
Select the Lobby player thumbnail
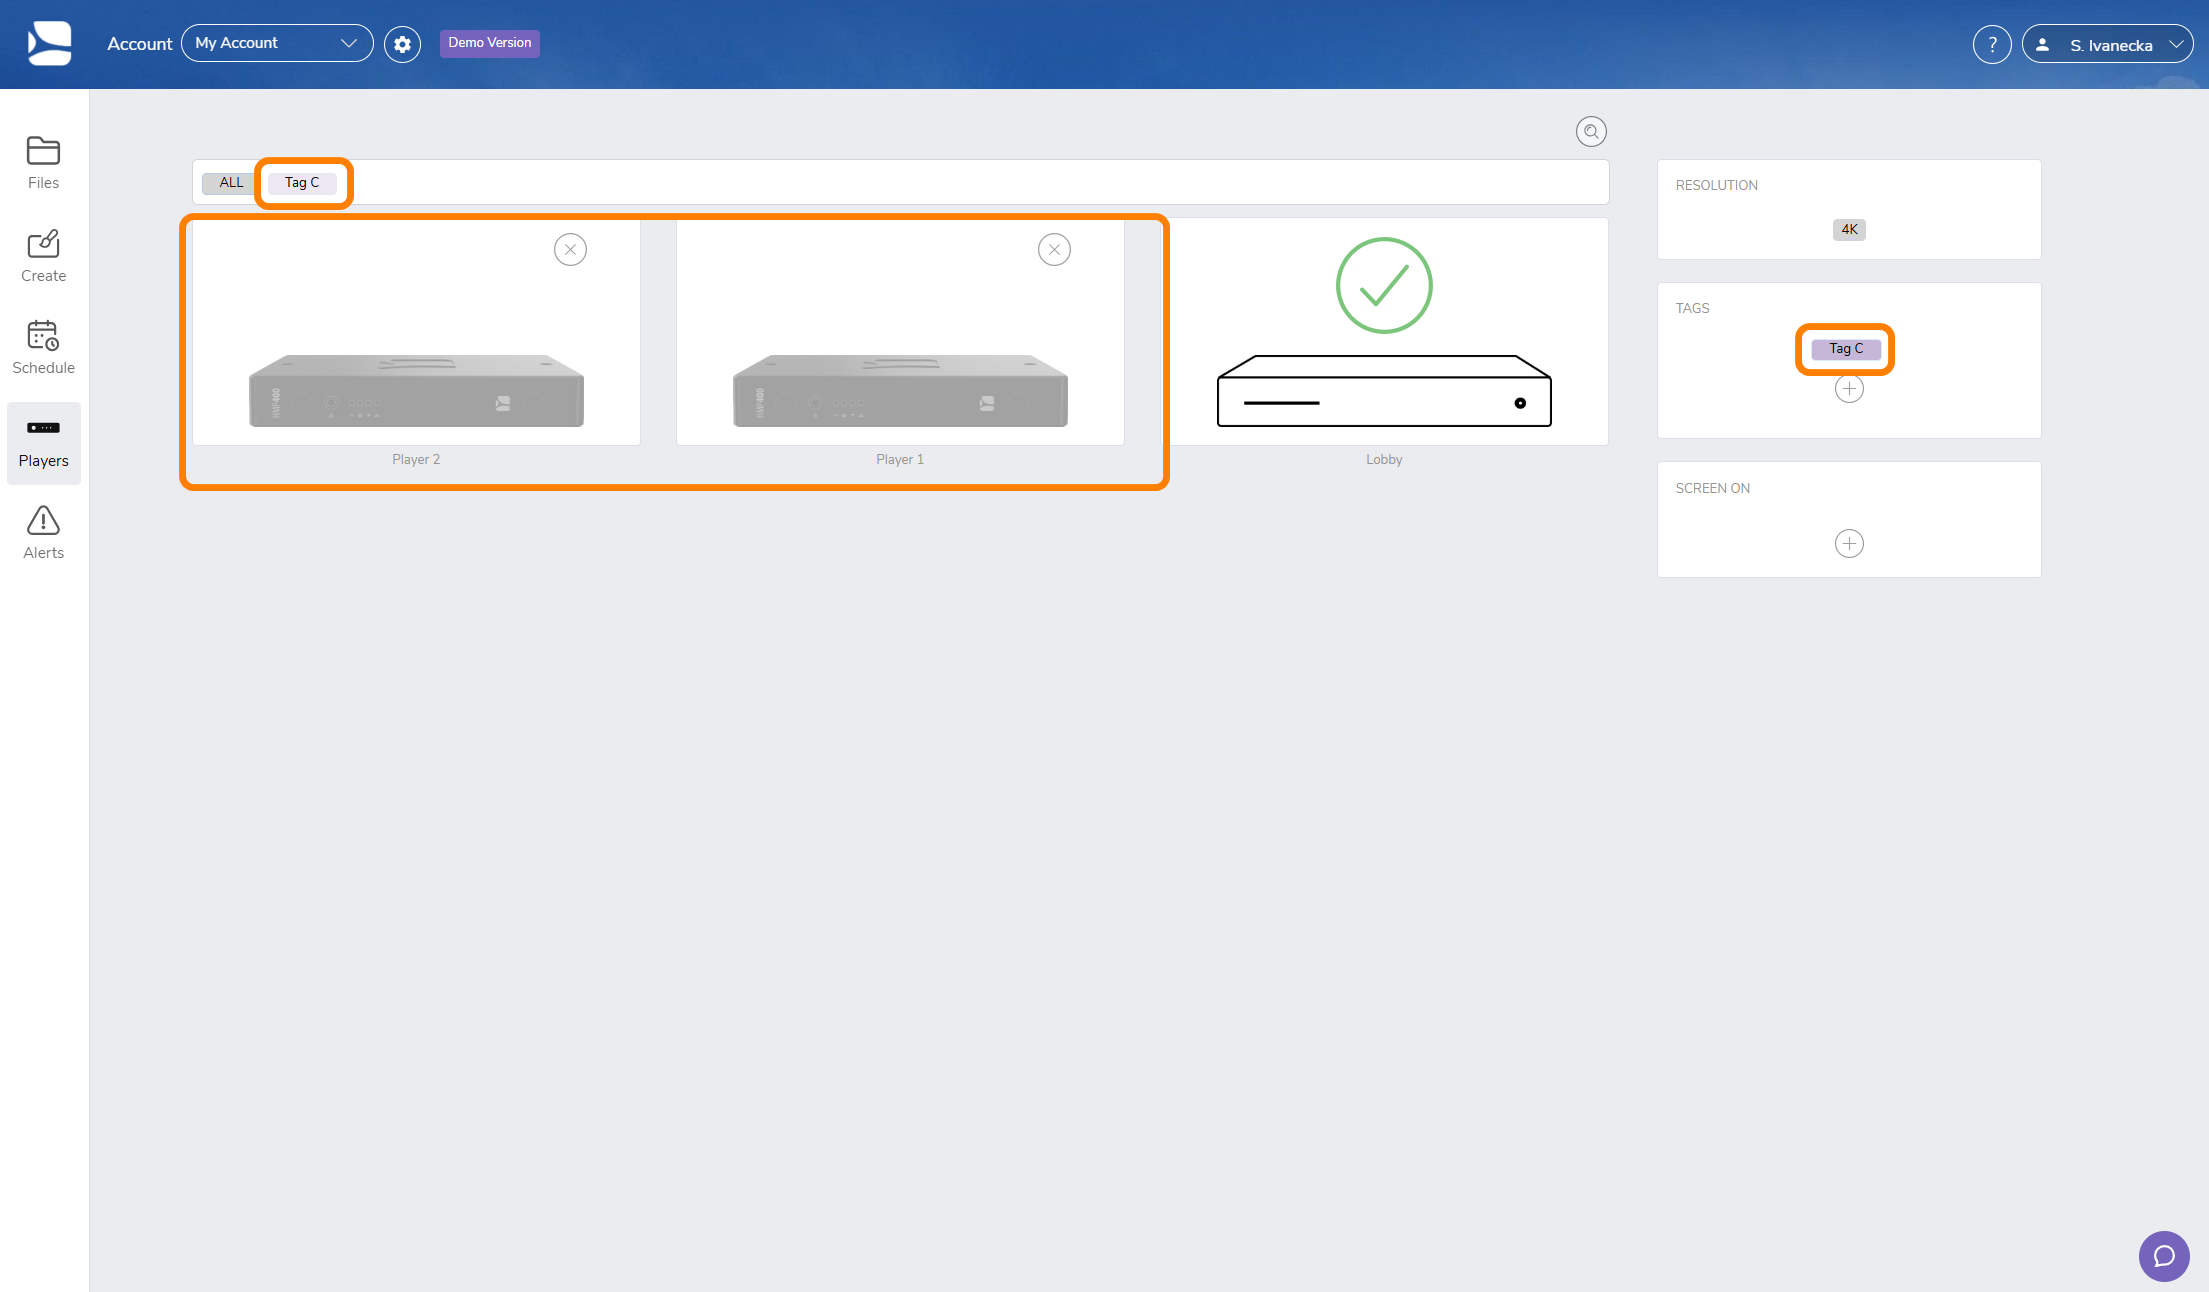coord(1384,391)
